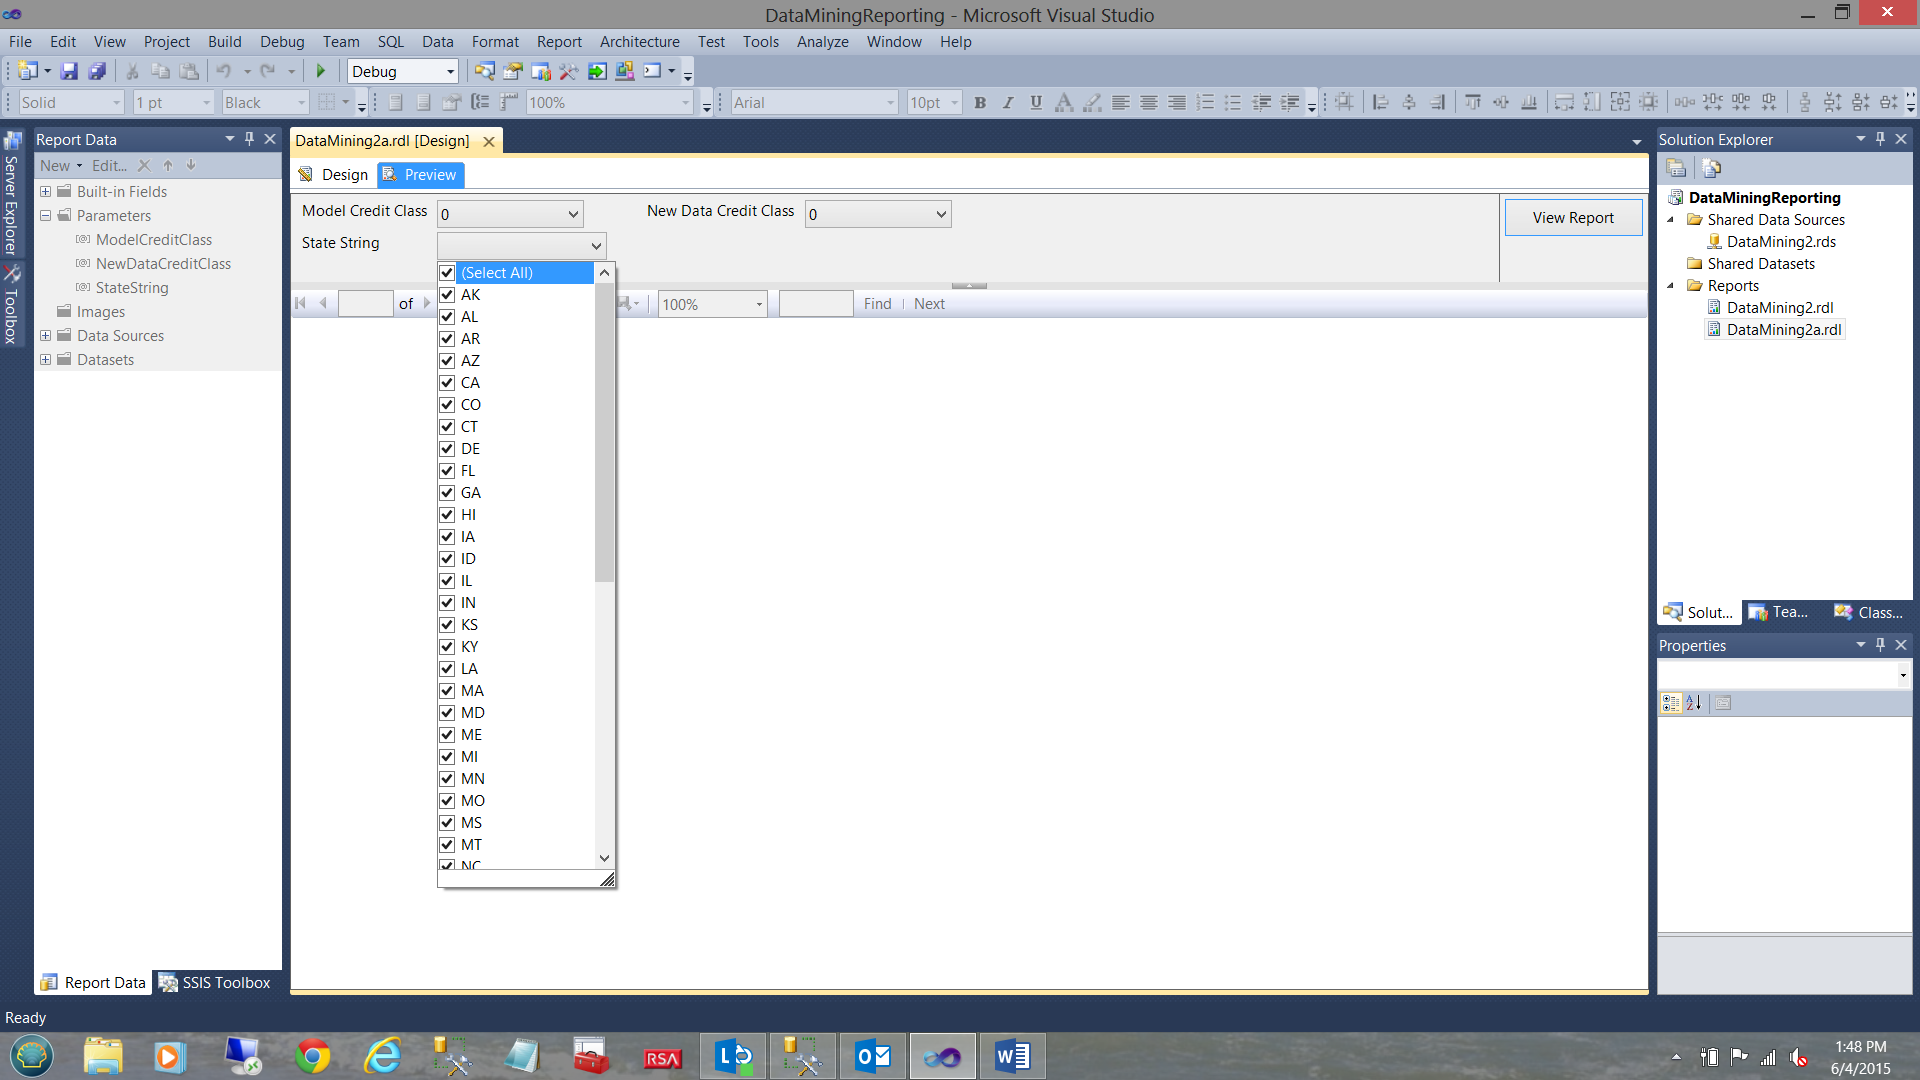Click the View Report button
Image resolution: width=1920 pixels, height=1080 pixels.
[x=1573, y=218]
